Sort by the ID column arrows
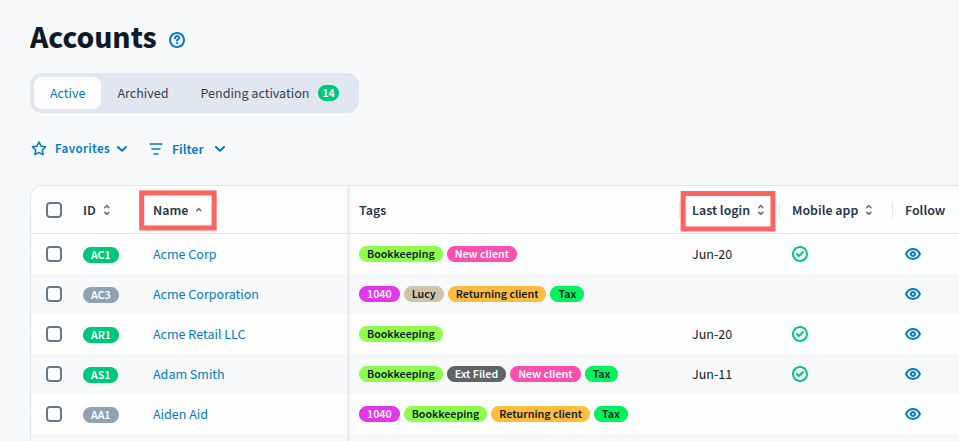 (107, 211)
